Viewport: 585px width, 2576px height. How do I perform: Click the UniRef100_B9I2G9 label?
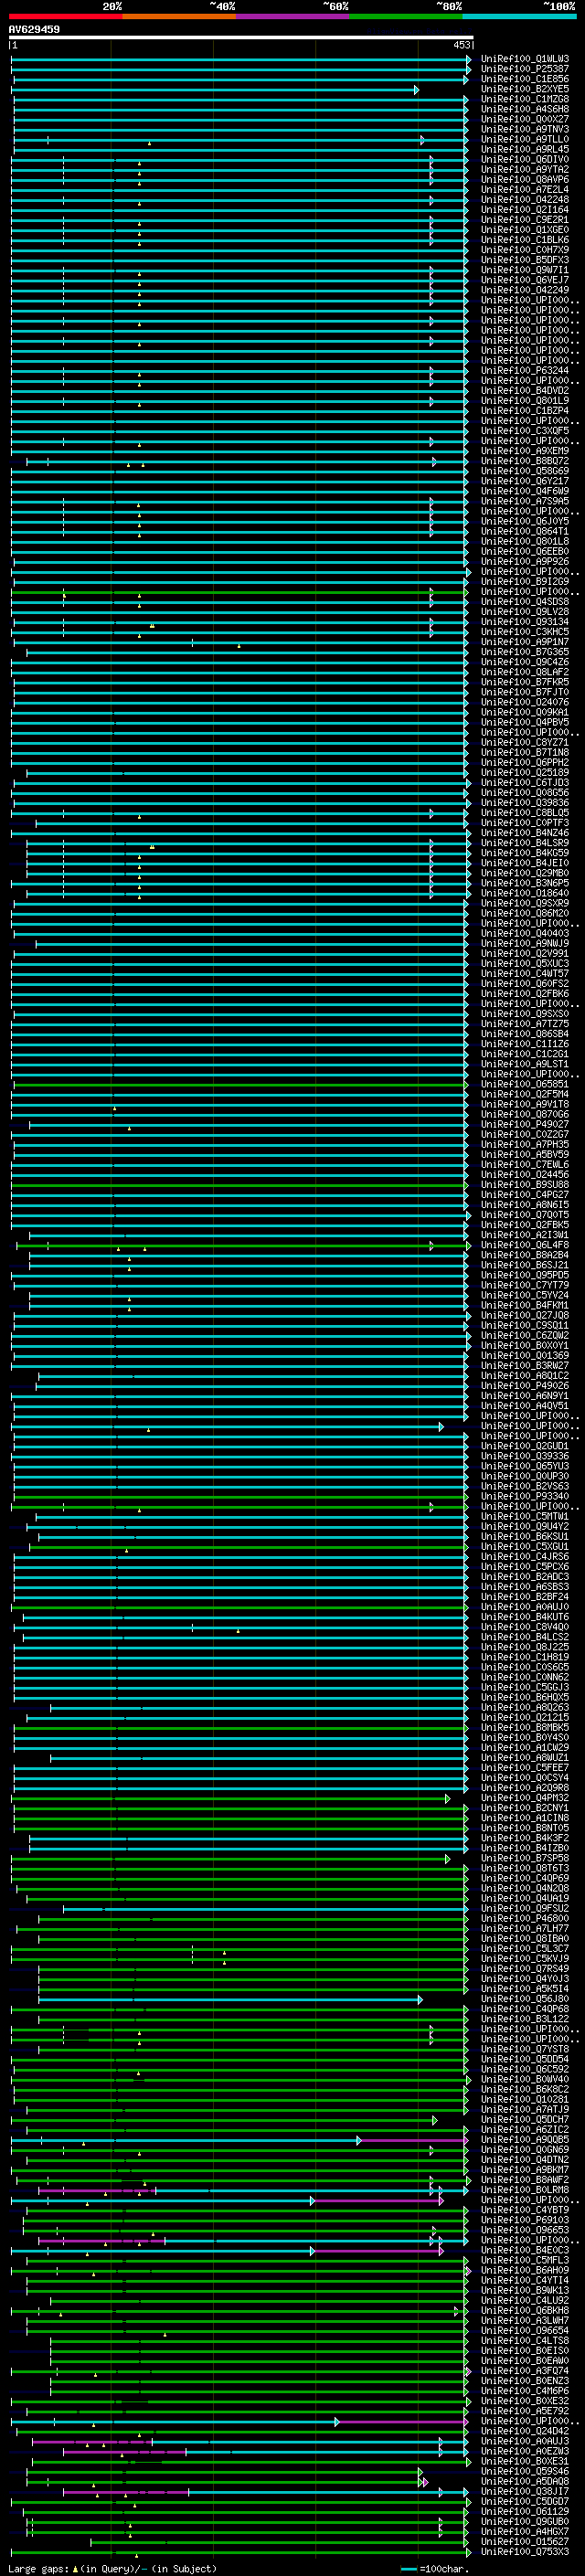525,581
